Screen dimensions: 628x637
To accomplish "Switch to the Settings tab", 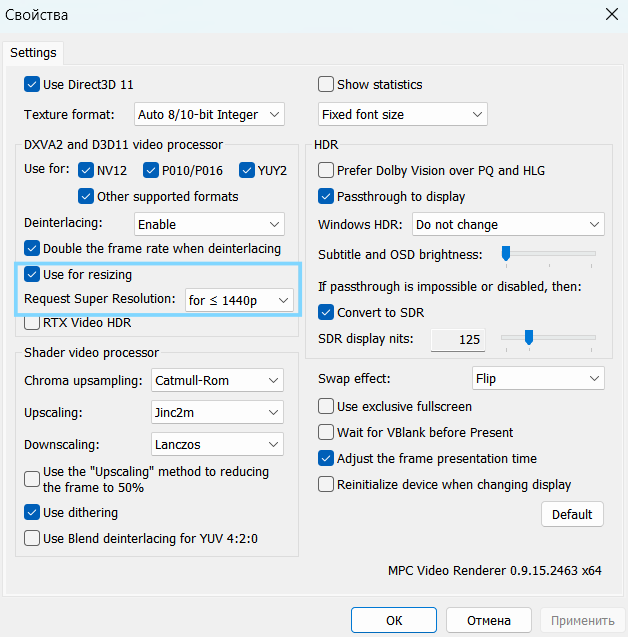I will (33, 52).
